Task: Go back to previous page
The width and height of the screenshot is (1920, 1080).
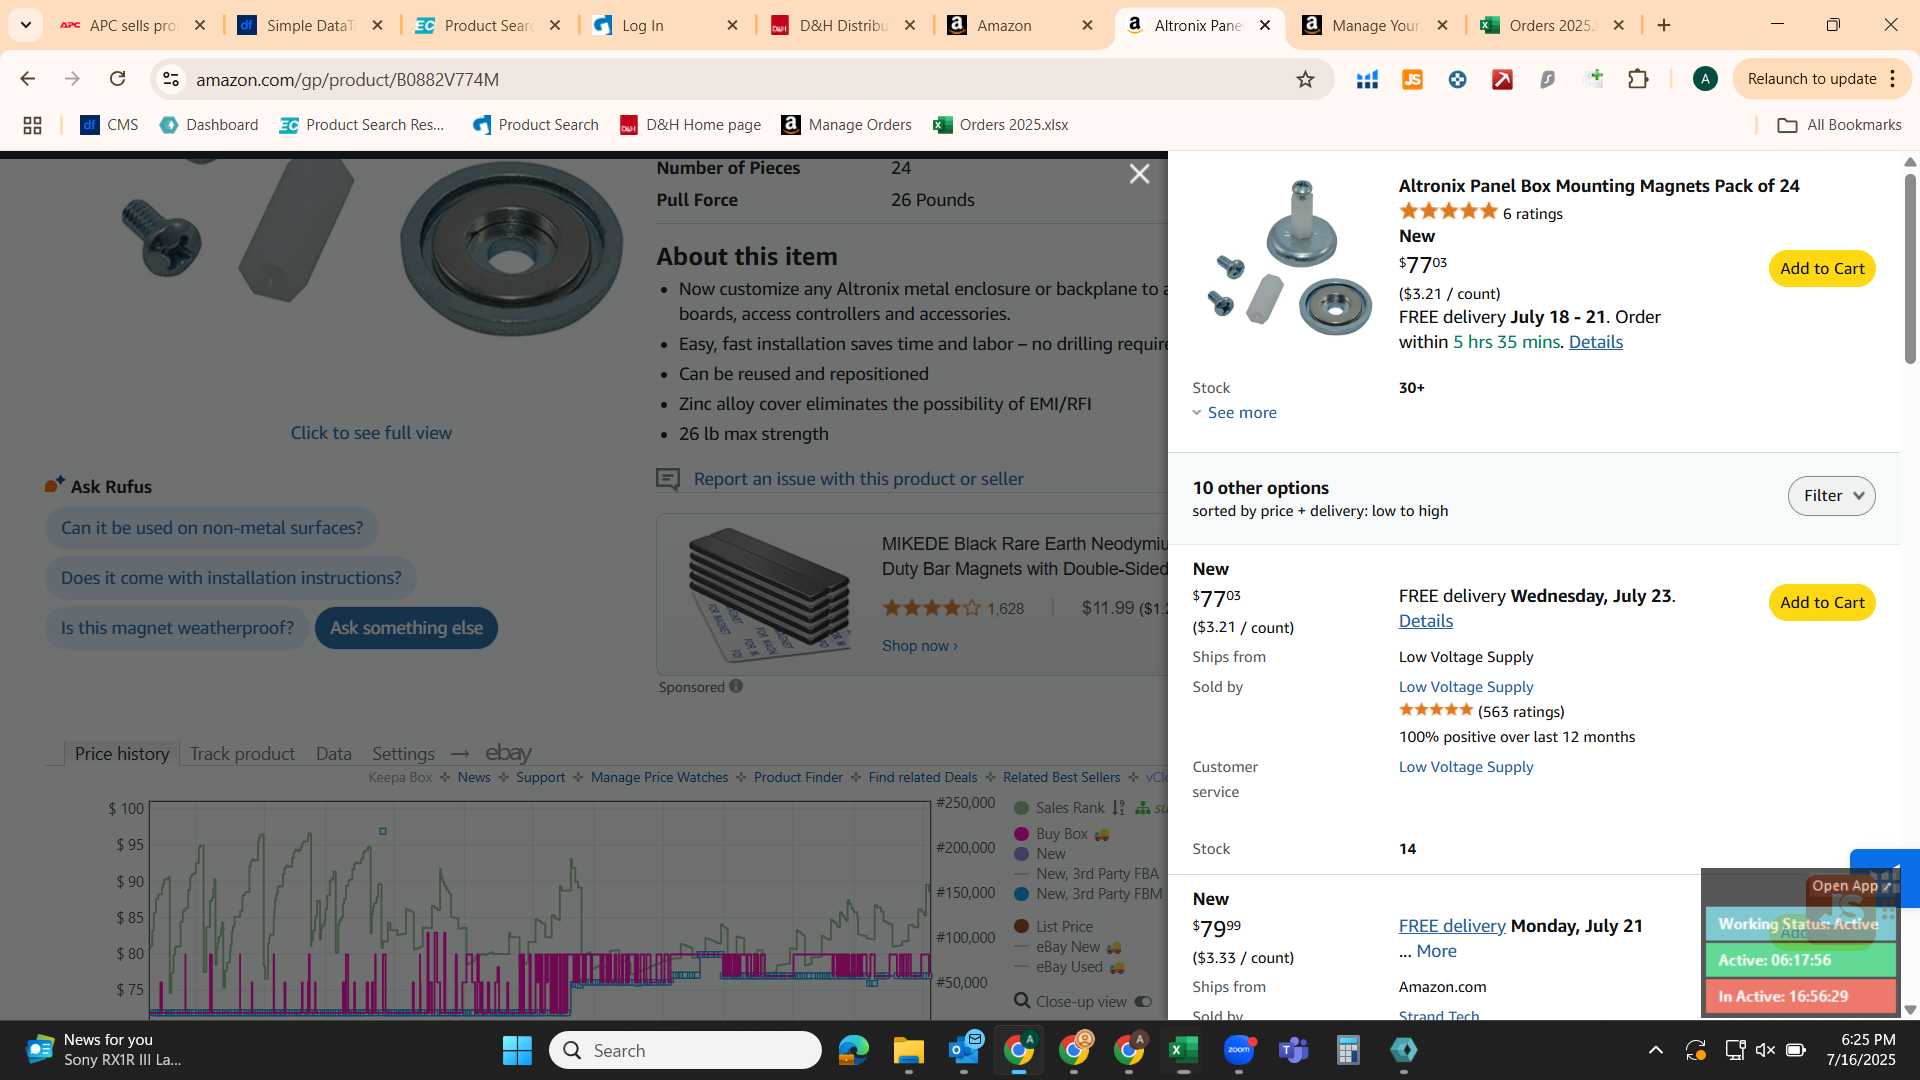Action: pos(28,79)
